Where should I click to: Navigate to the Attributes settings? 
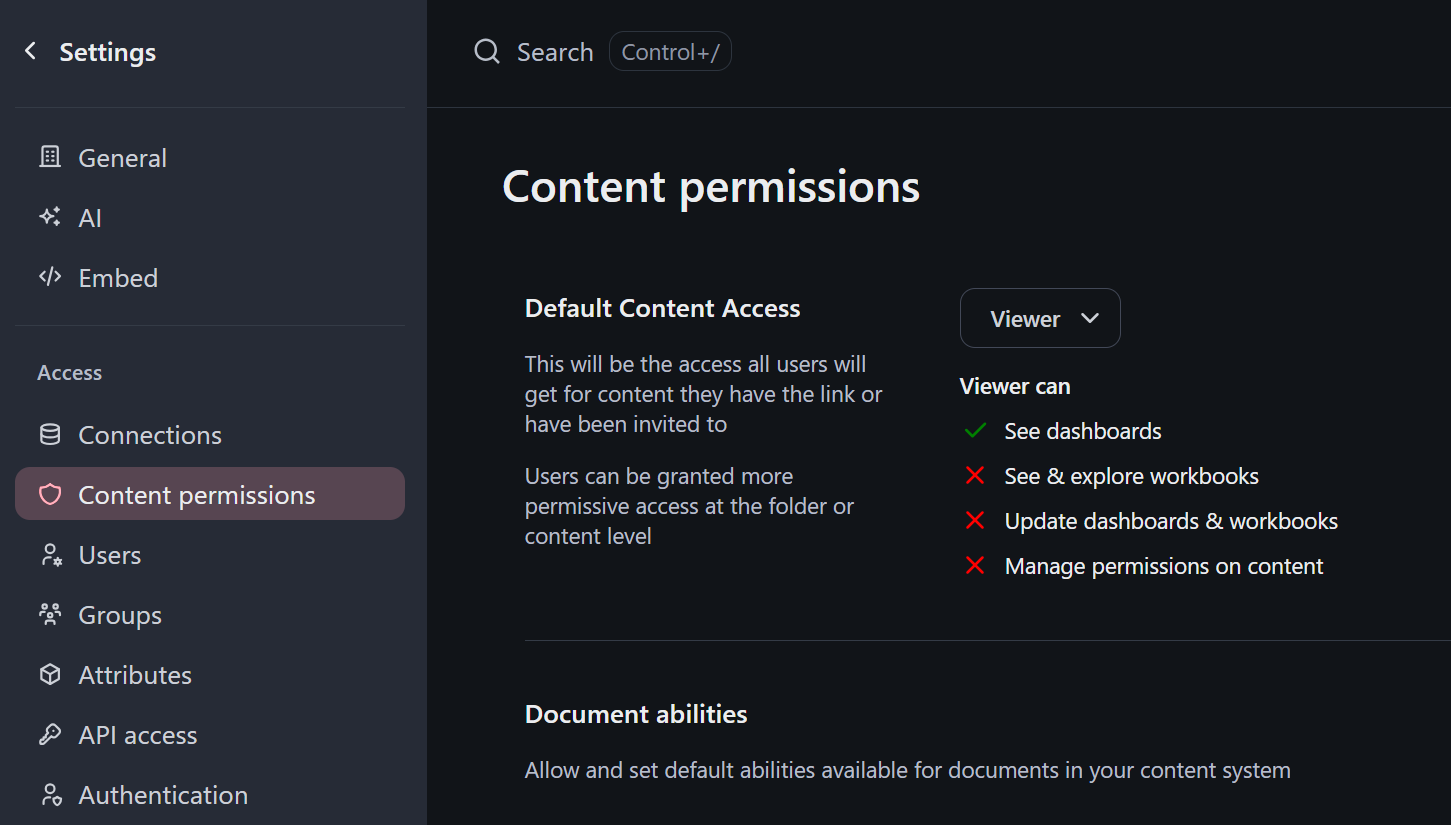[x=135, y=675]
